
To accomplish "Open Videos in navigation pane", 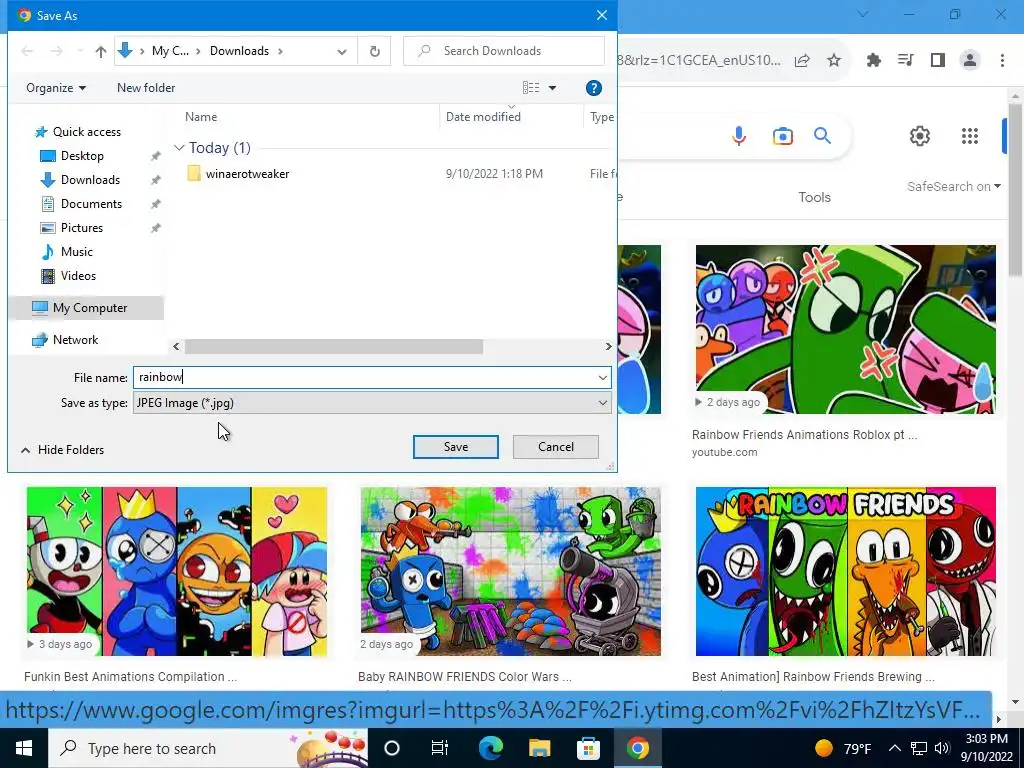I will [x=78, y=276].
